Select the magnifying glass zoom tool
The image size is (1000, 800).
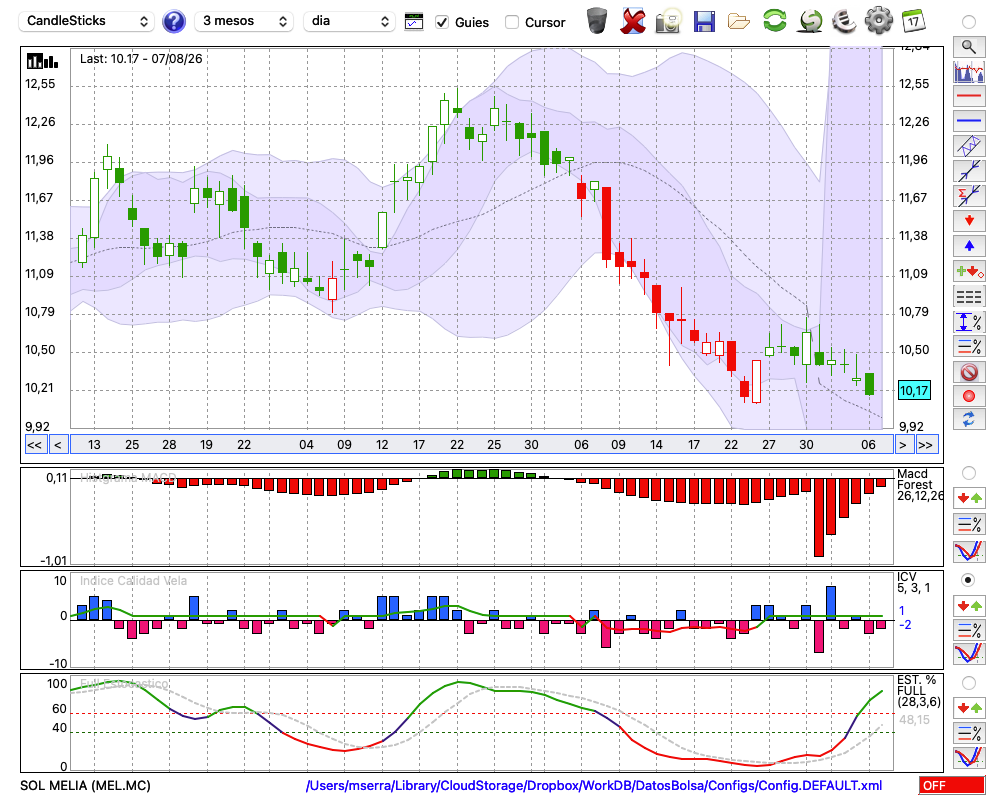tap(969, 47)
